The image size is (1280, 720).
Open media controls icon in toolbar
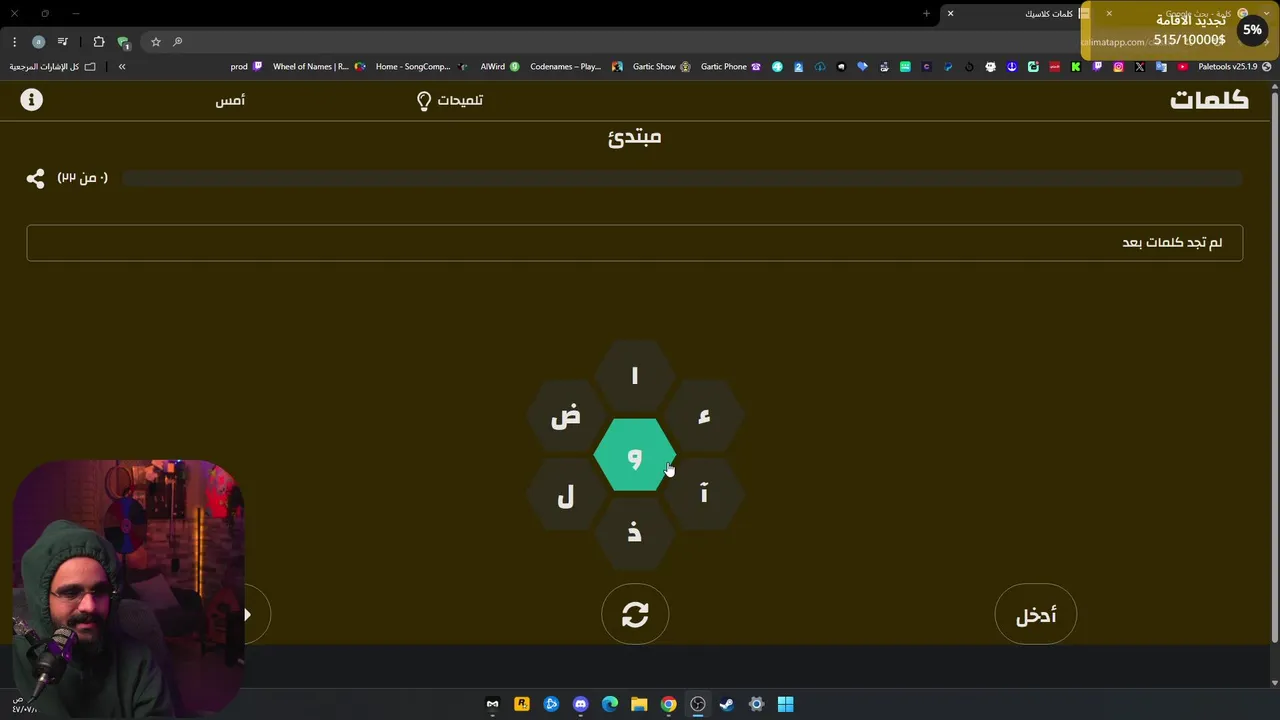pos(63,42)
